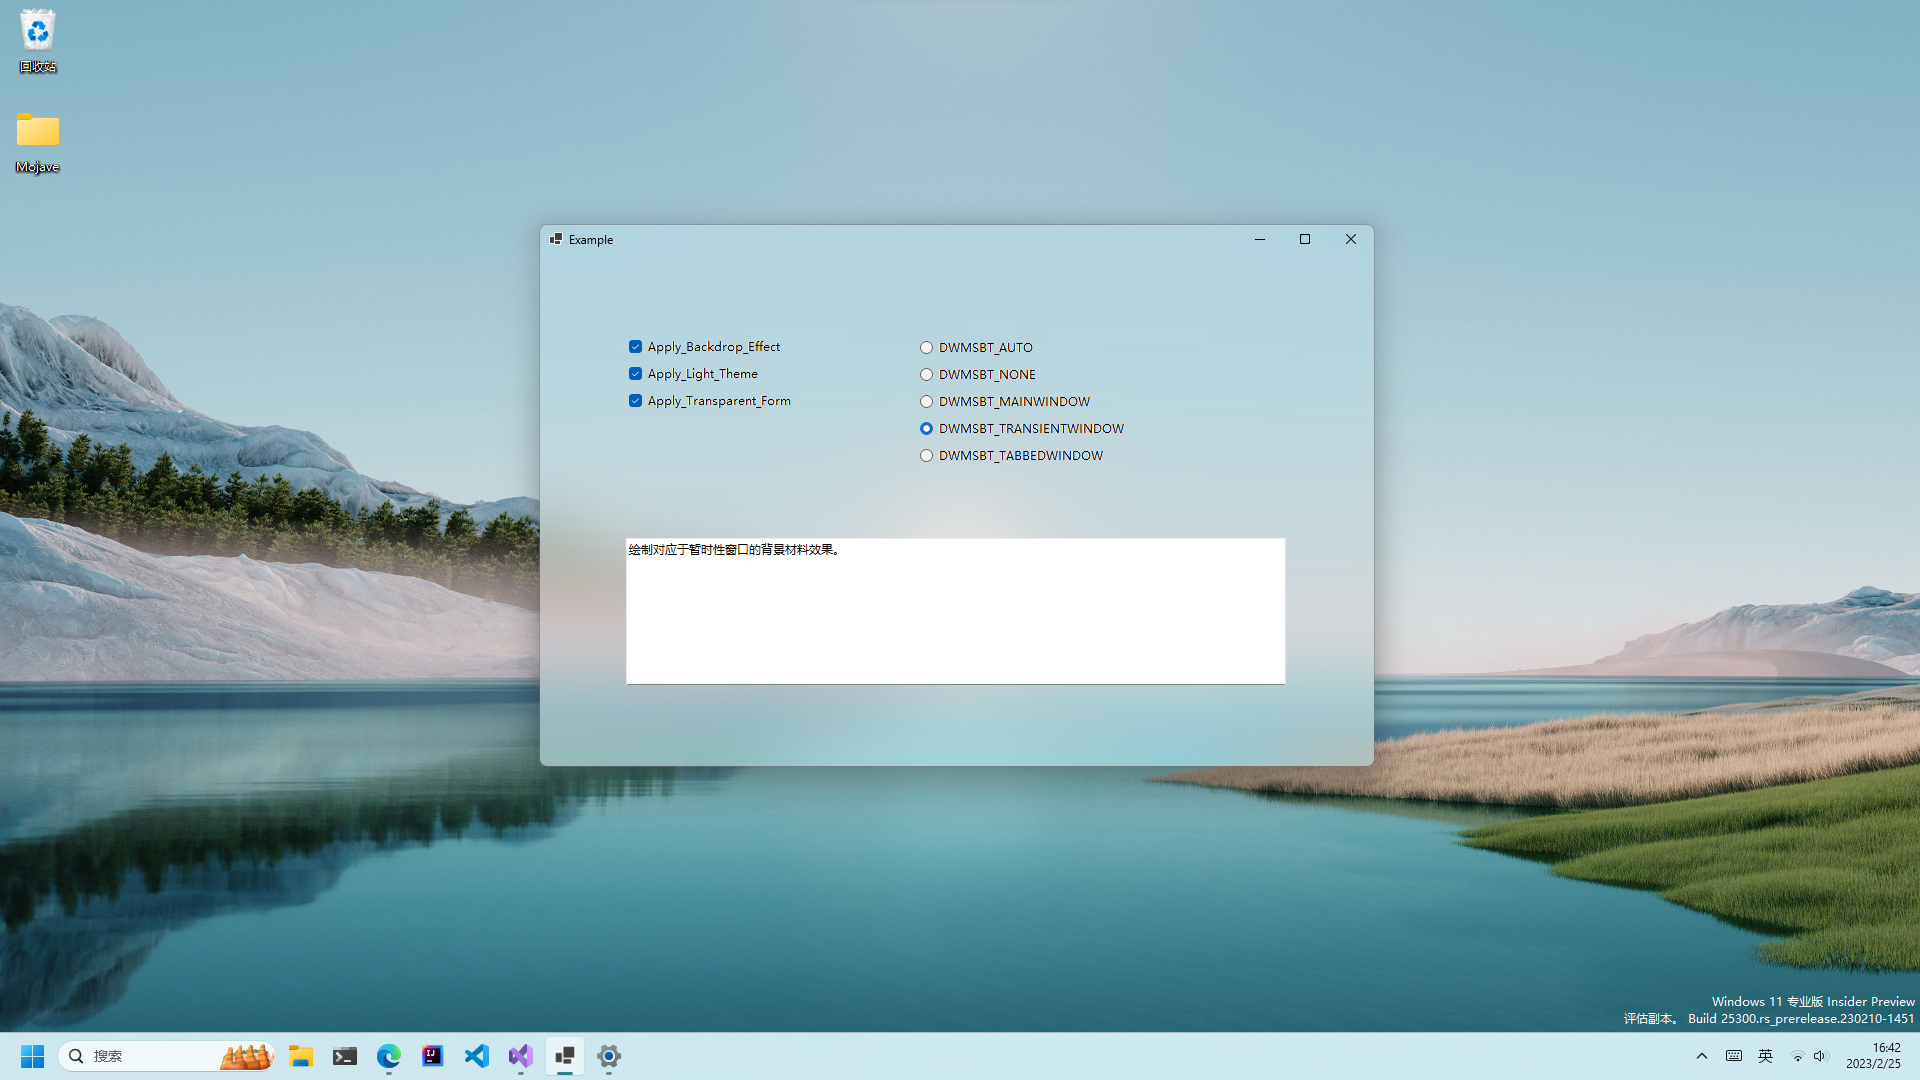The width and height of the screenshot is (1920, 1080).
Task: Click the taskbar search box
Action: (150, 1056)
